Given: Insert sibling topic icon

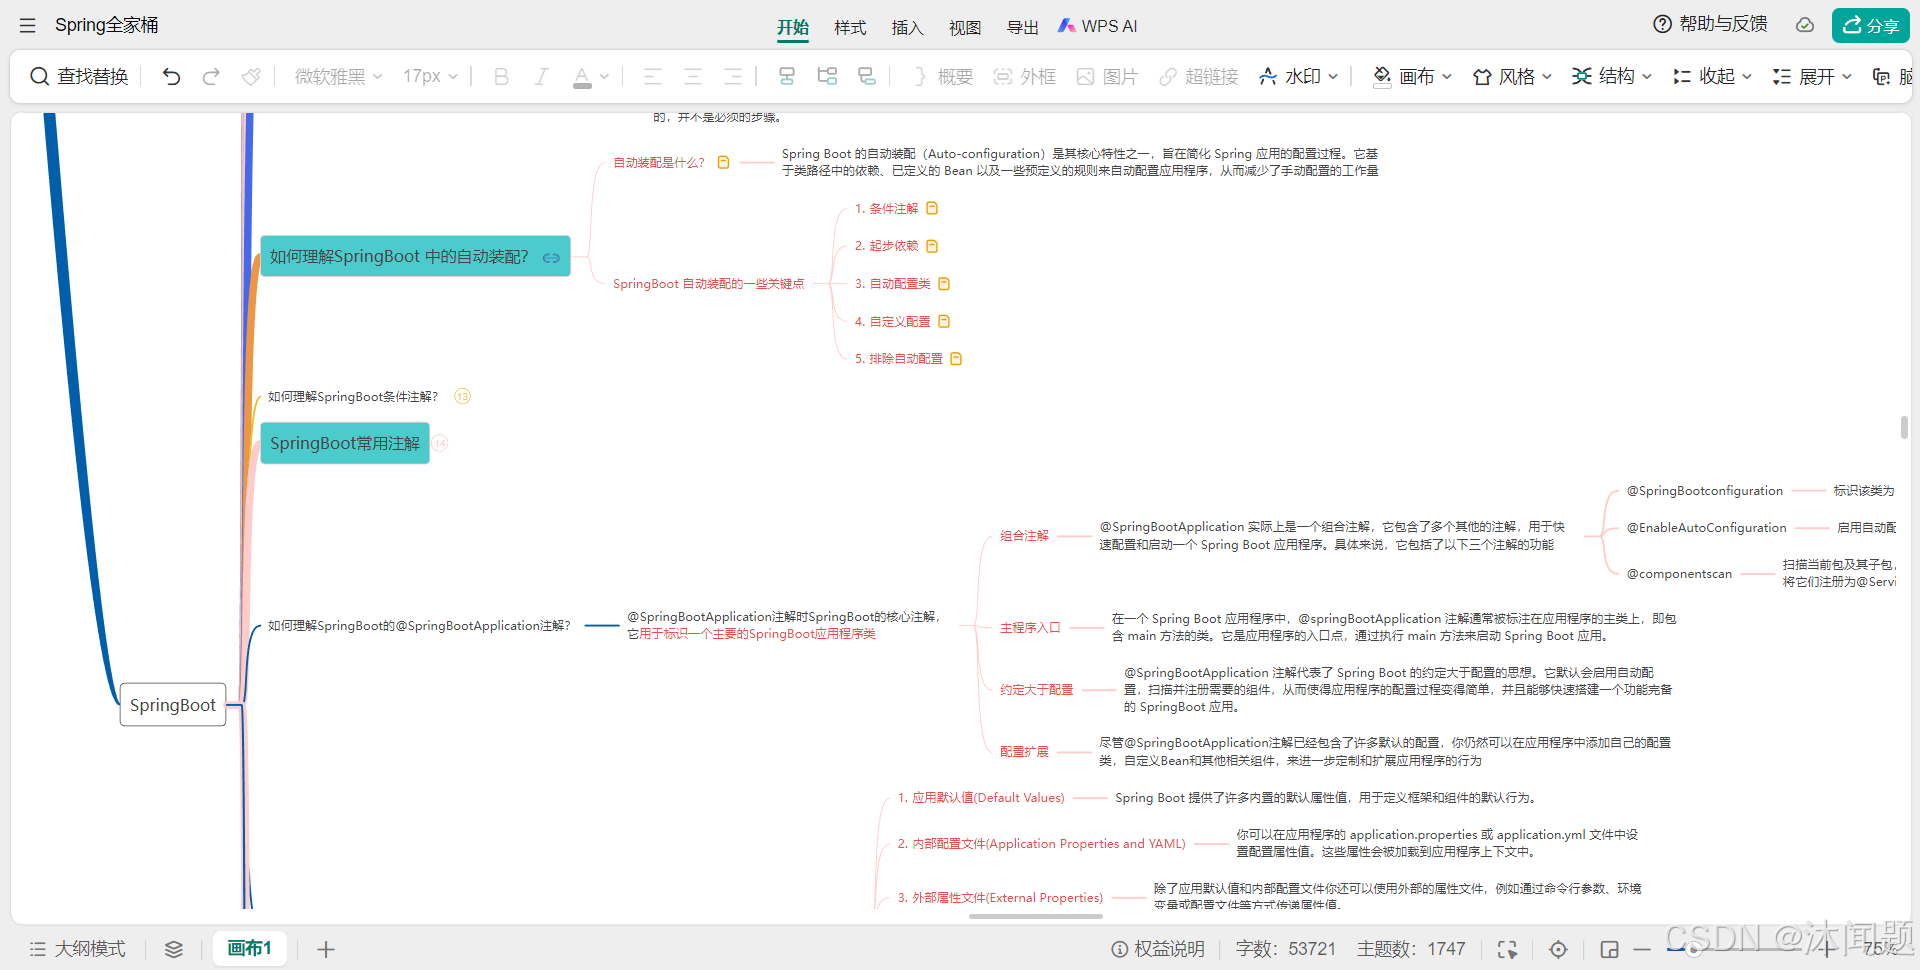Looking at the screenshot, I should coord(787,76).
